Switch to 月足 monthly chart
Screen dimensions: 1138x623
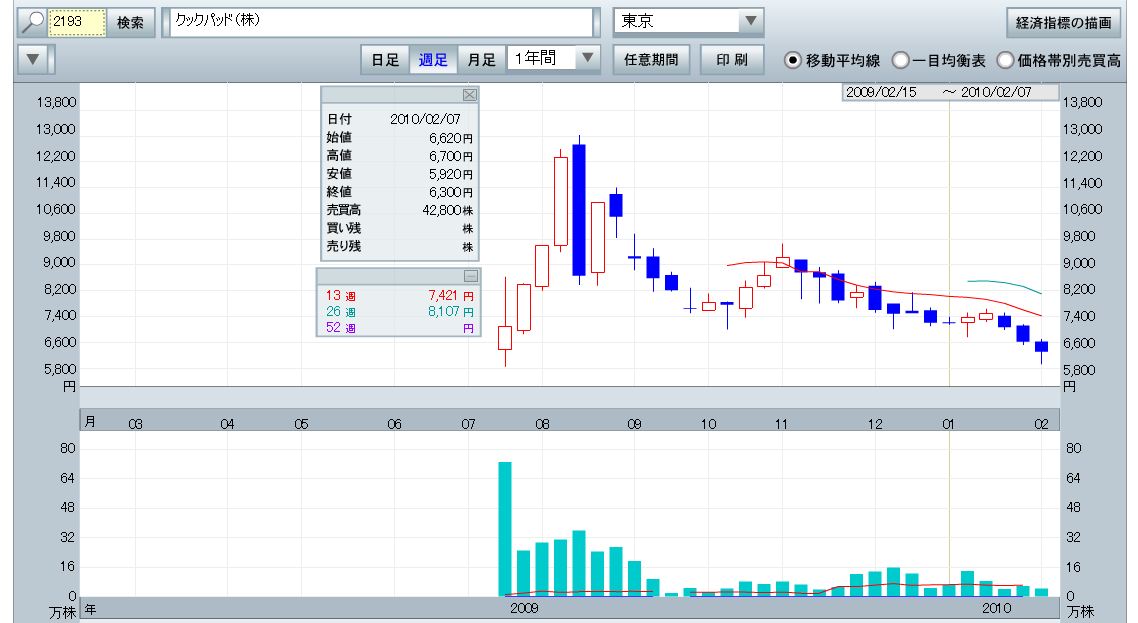[x=482, y=59]
